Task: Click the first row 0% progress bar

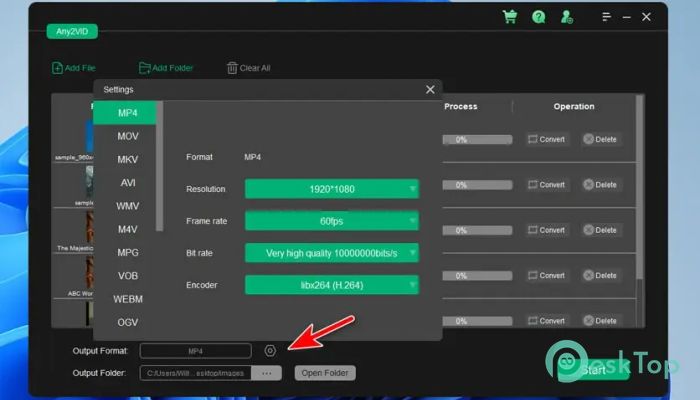Action: pos(477,140)
